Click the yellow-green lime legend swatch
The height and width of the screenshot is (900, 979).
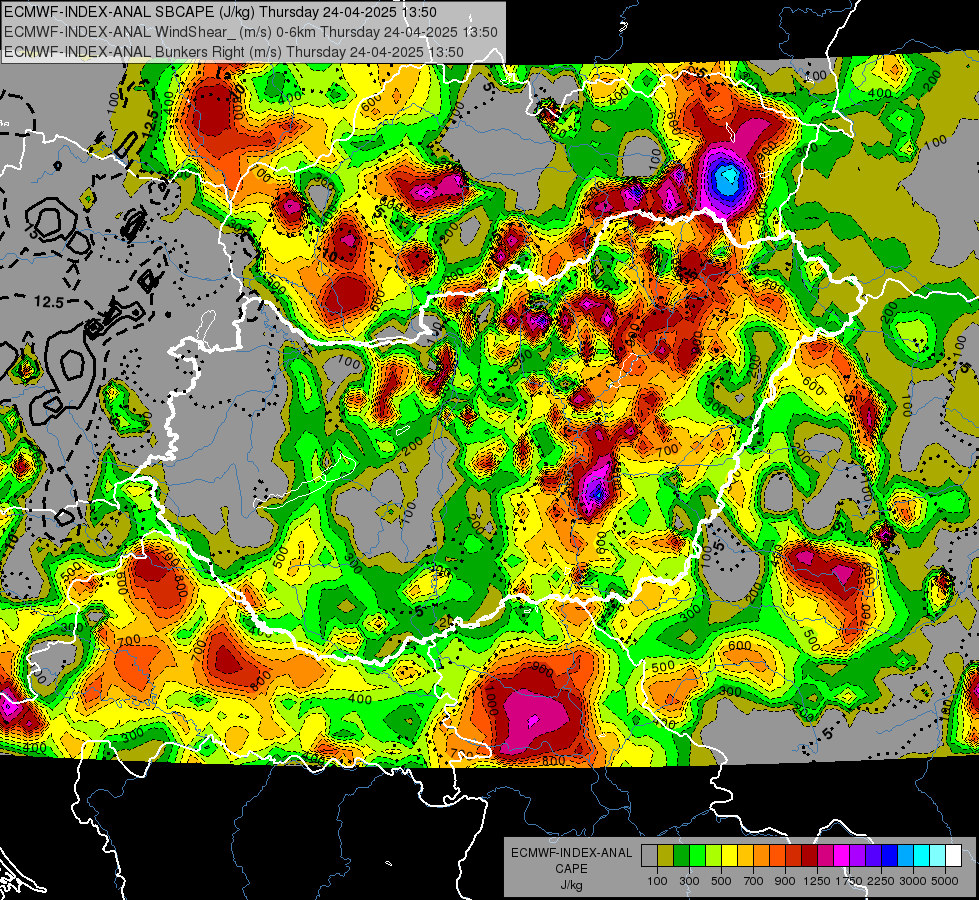(x=714, y=856)
